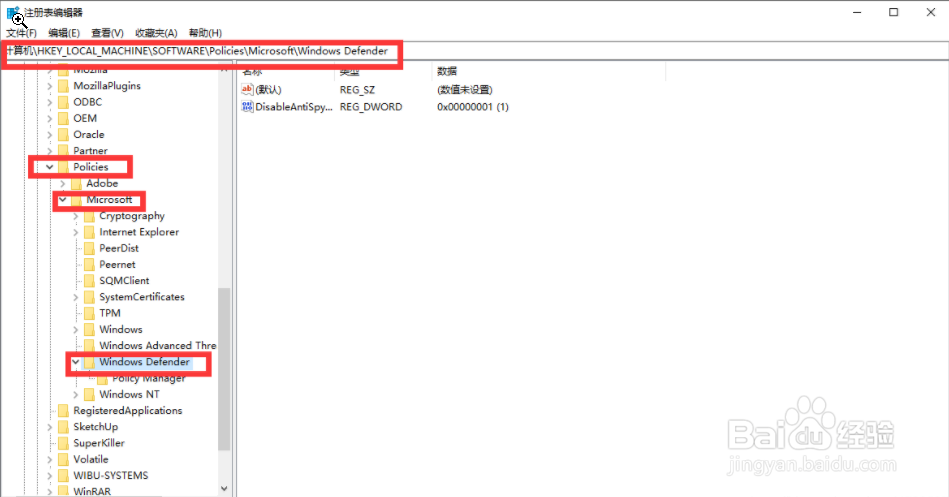This screenshot has height=497, width=949.
Task: Click the (默认) string value icon
Action: 247,90
